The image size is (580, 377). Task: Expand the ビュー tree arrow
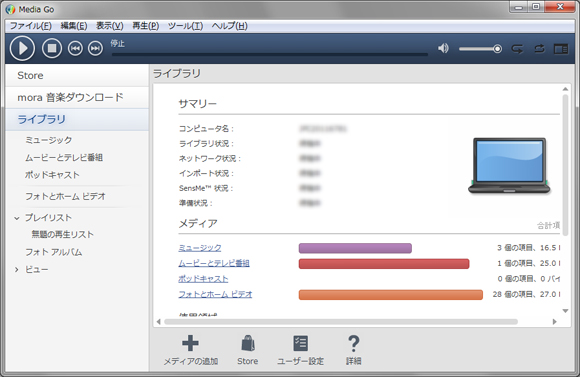(17, 270)
